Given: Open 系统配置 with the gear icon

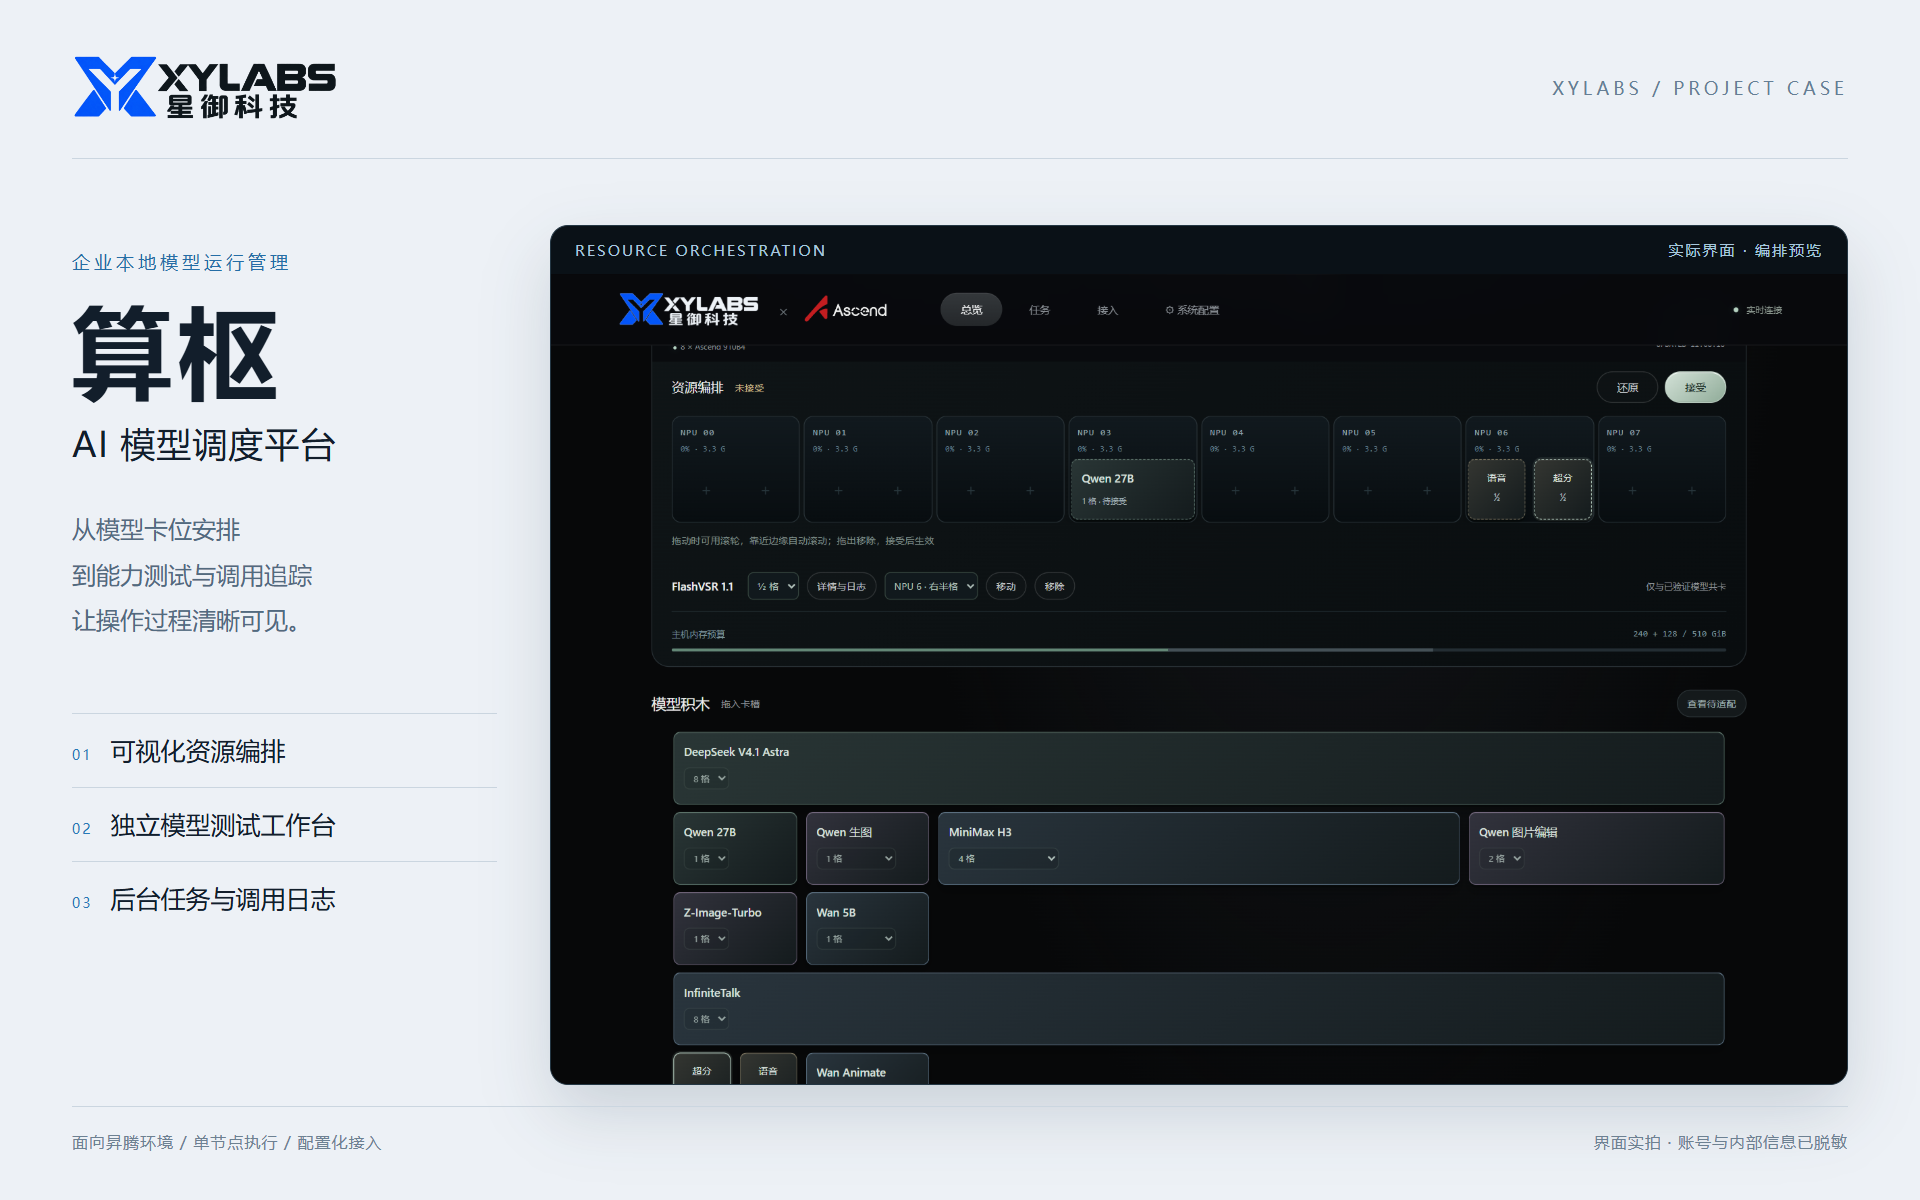Looking at the screenshot, I should pos(1192,310).
